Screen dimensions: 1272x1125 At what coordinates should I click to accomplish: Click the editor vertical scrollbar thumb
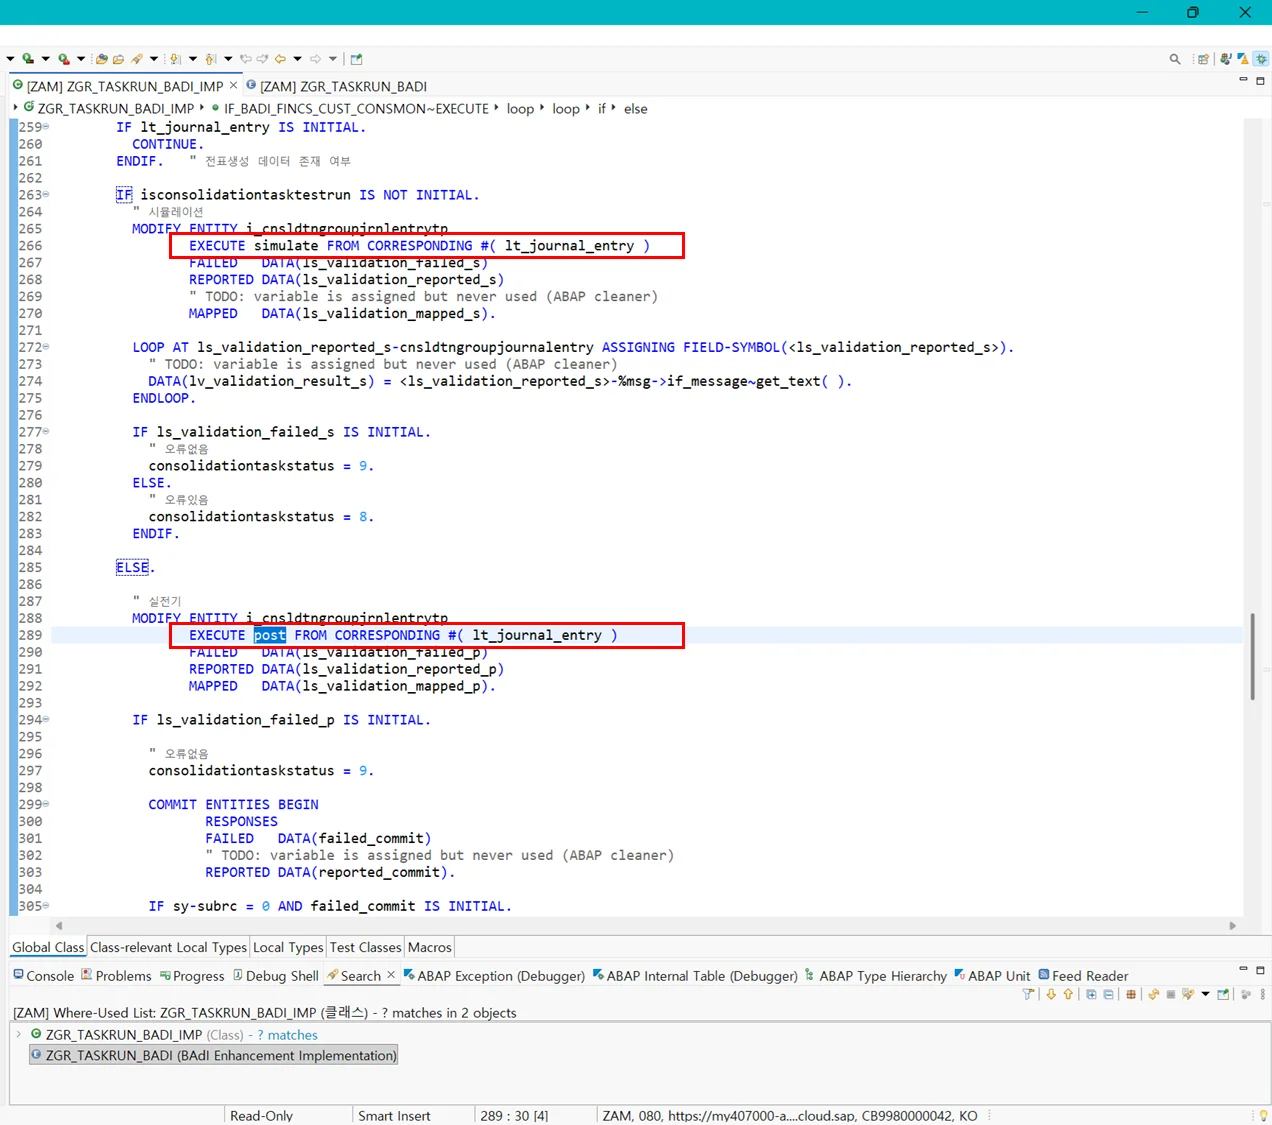[x=1252, y=656]
